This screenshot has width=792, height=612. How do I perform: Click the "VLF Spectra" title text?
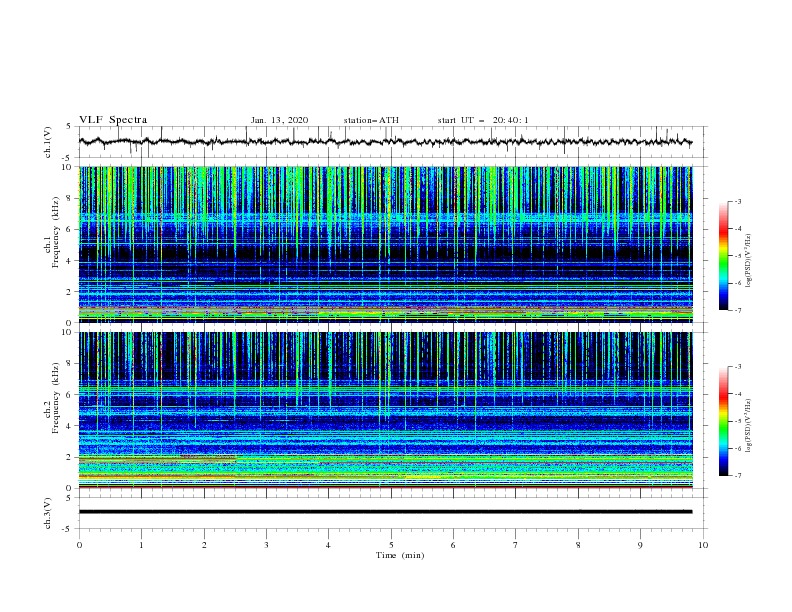click(x=113, y=120)
